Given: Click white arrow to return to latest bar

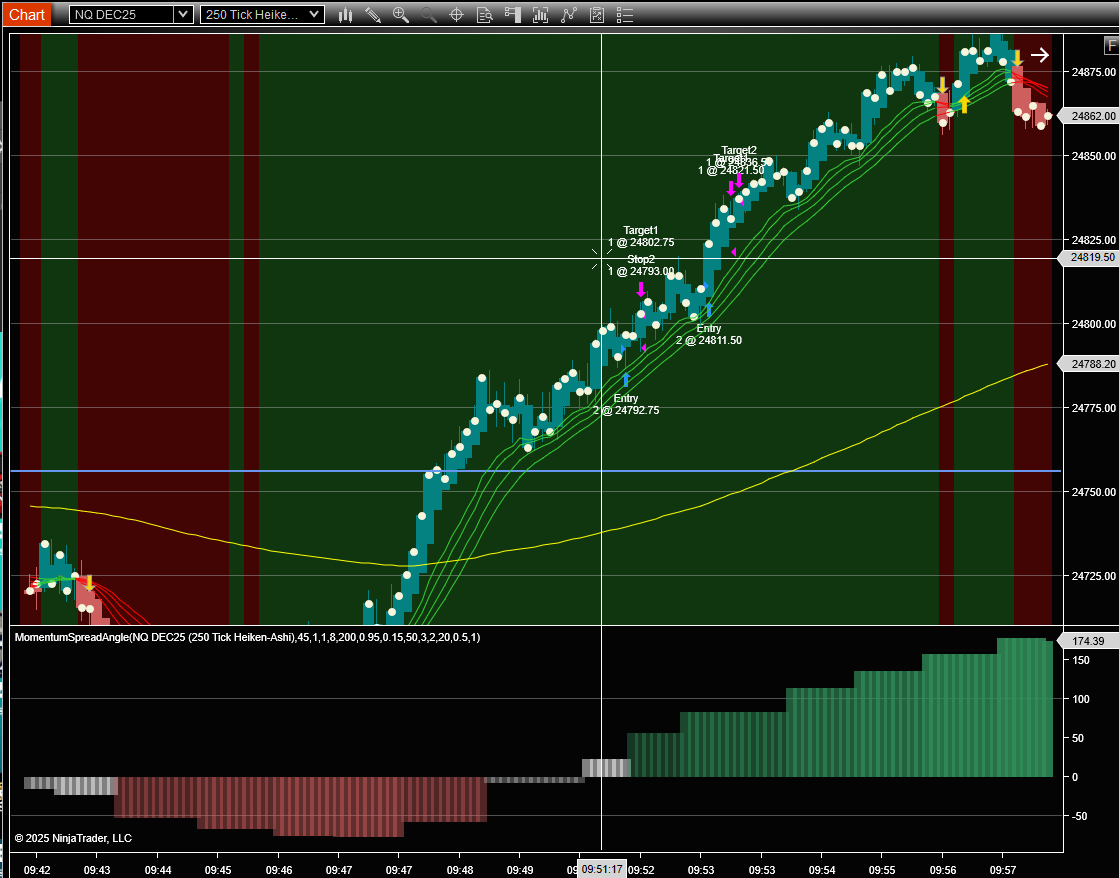Looking at the screenshot, I should pyautogui.click(x=1040, y=56).
